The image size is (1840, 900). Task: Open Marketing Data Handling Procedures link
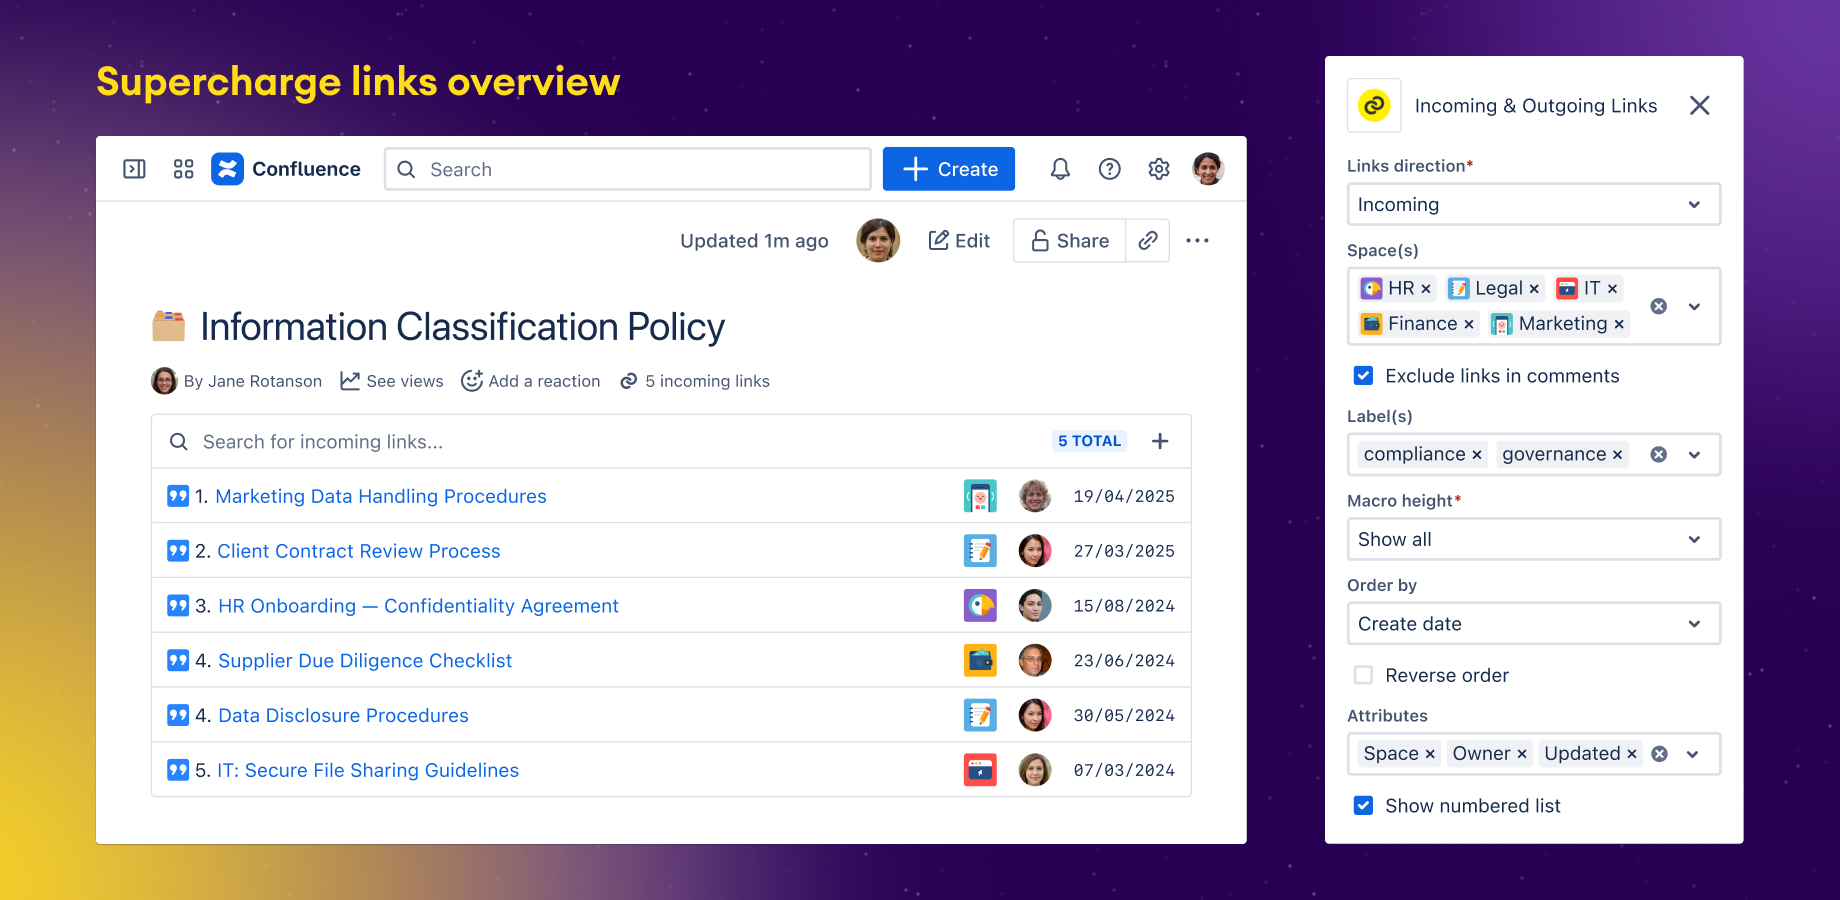380,496
